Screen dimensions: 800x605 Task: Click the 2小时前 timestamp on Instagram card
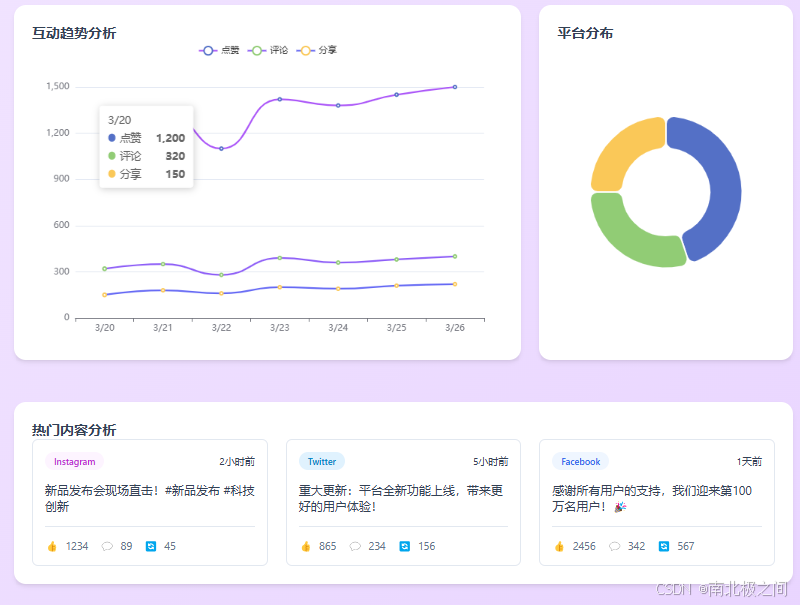[x=237, y=462]
